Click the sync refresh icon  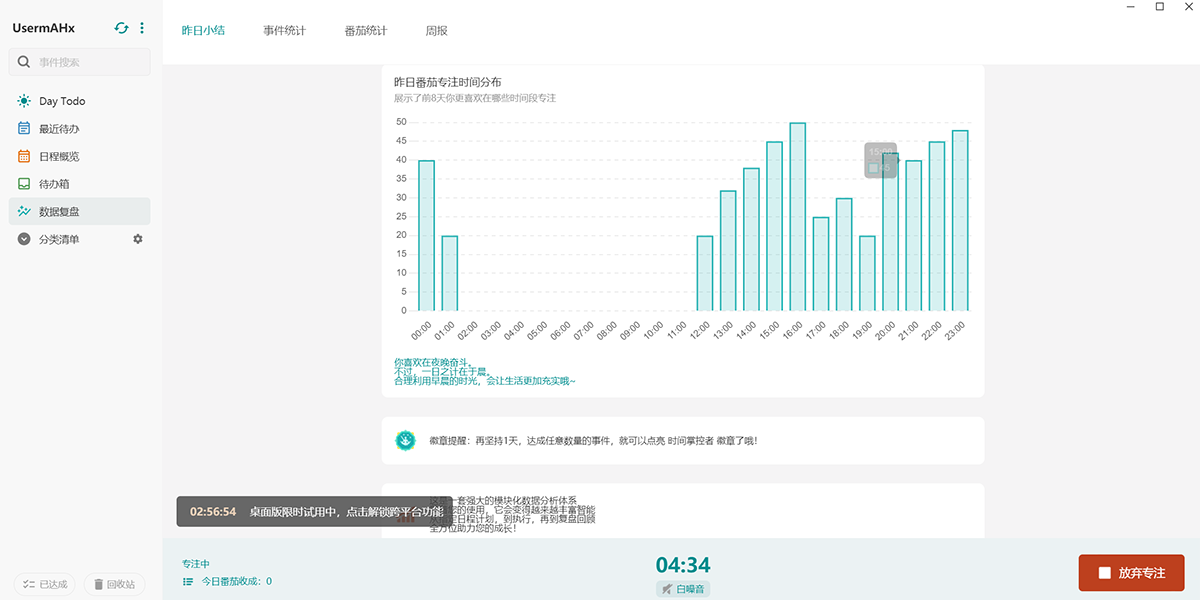click(121, 28)
